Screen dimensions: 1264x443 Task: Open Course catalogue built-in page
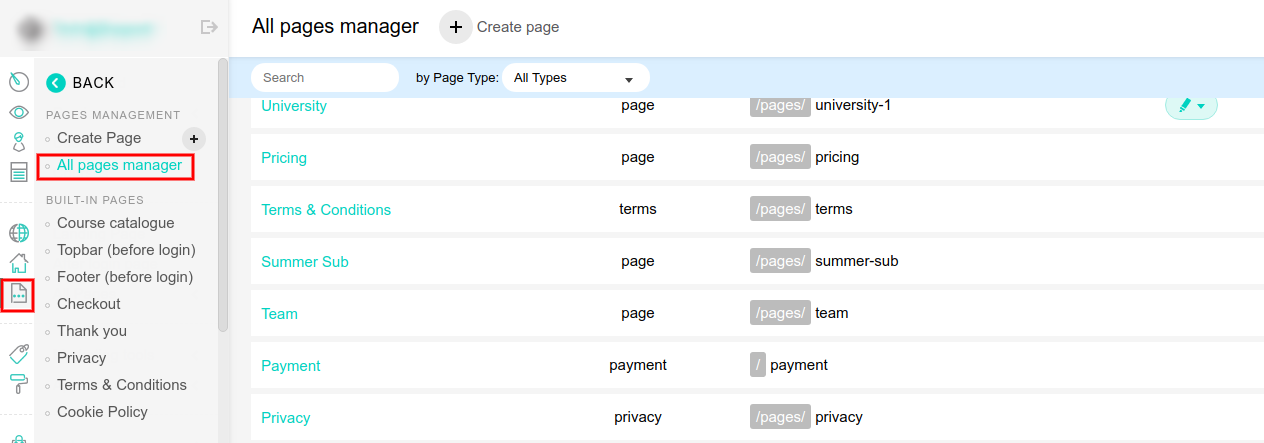click(115, 223)
